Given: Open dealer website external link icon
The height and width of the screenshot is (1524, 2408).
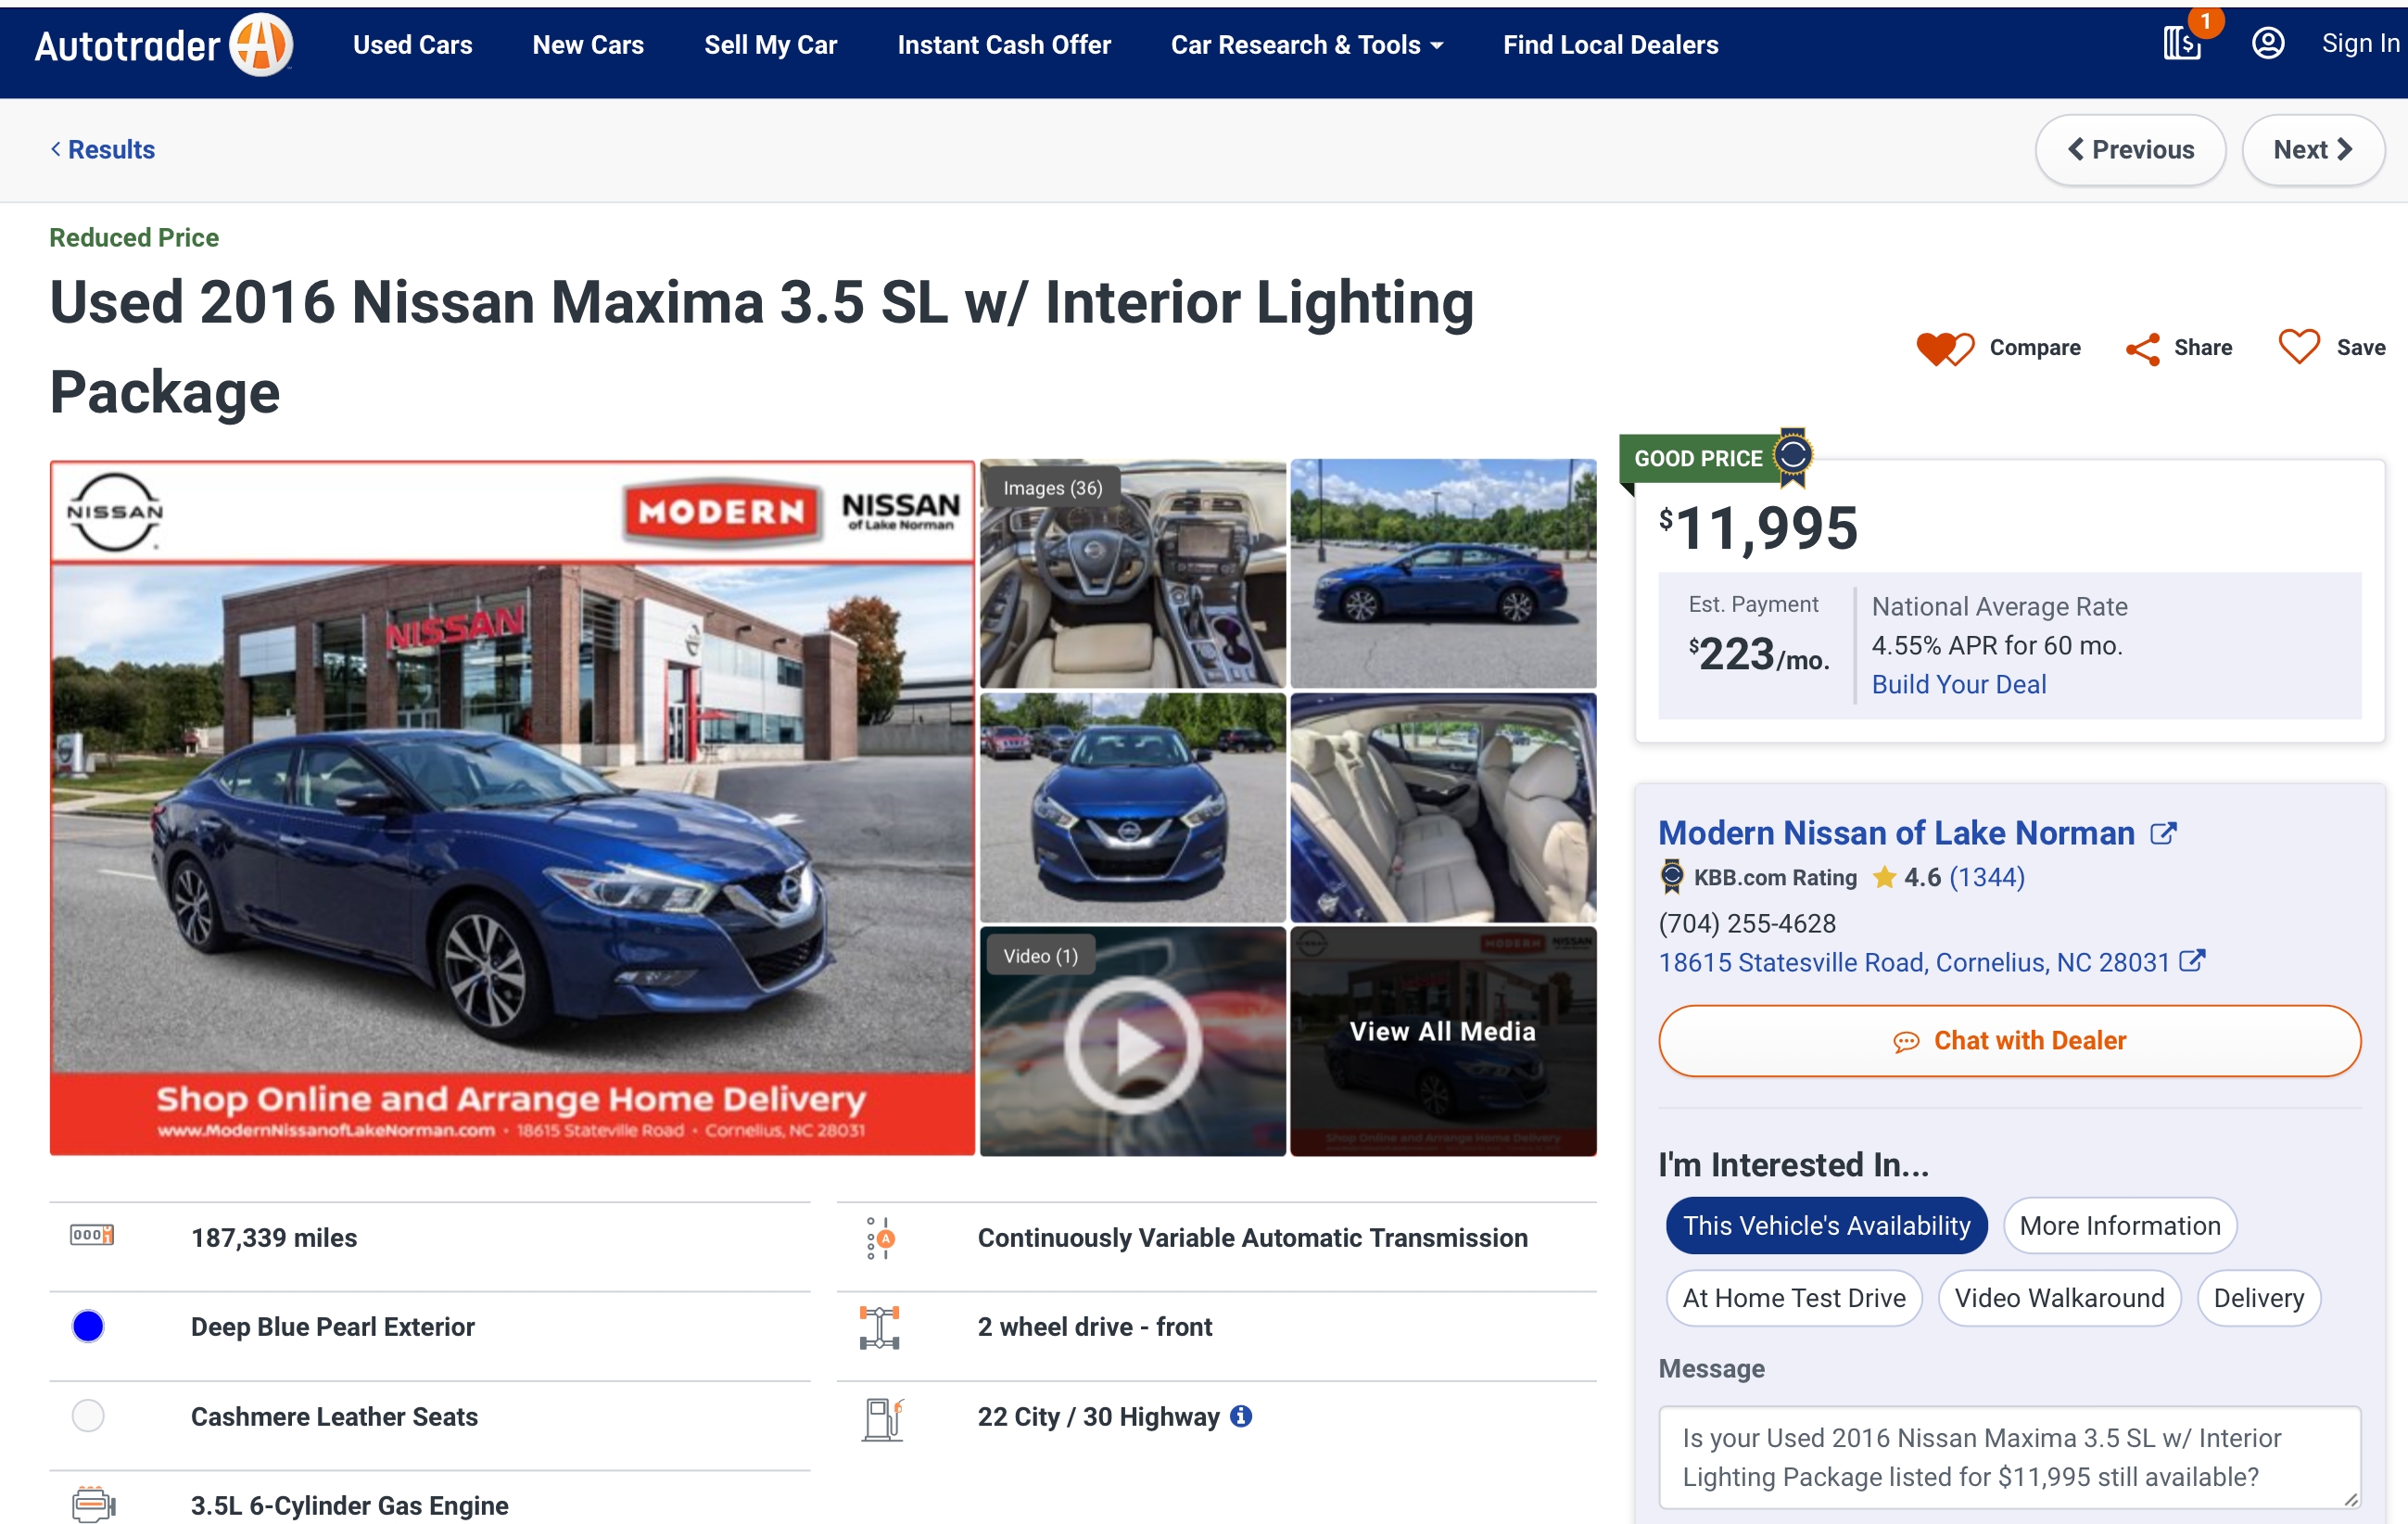Looking at the screenshot, I should click(2163, 833).
